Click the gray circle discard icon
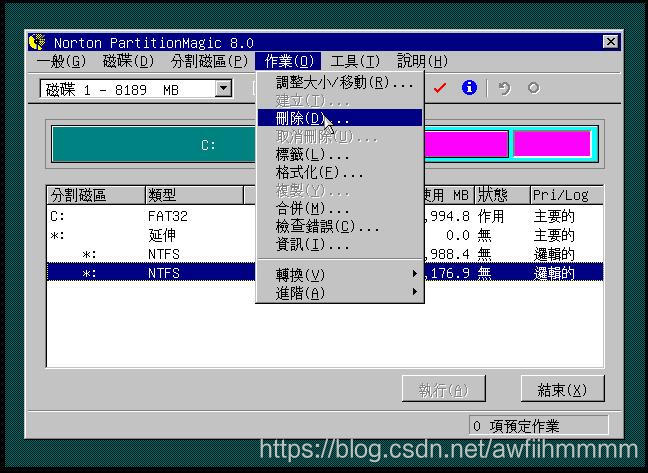This screenshot has width=648, height=473. tap(534, 88)
